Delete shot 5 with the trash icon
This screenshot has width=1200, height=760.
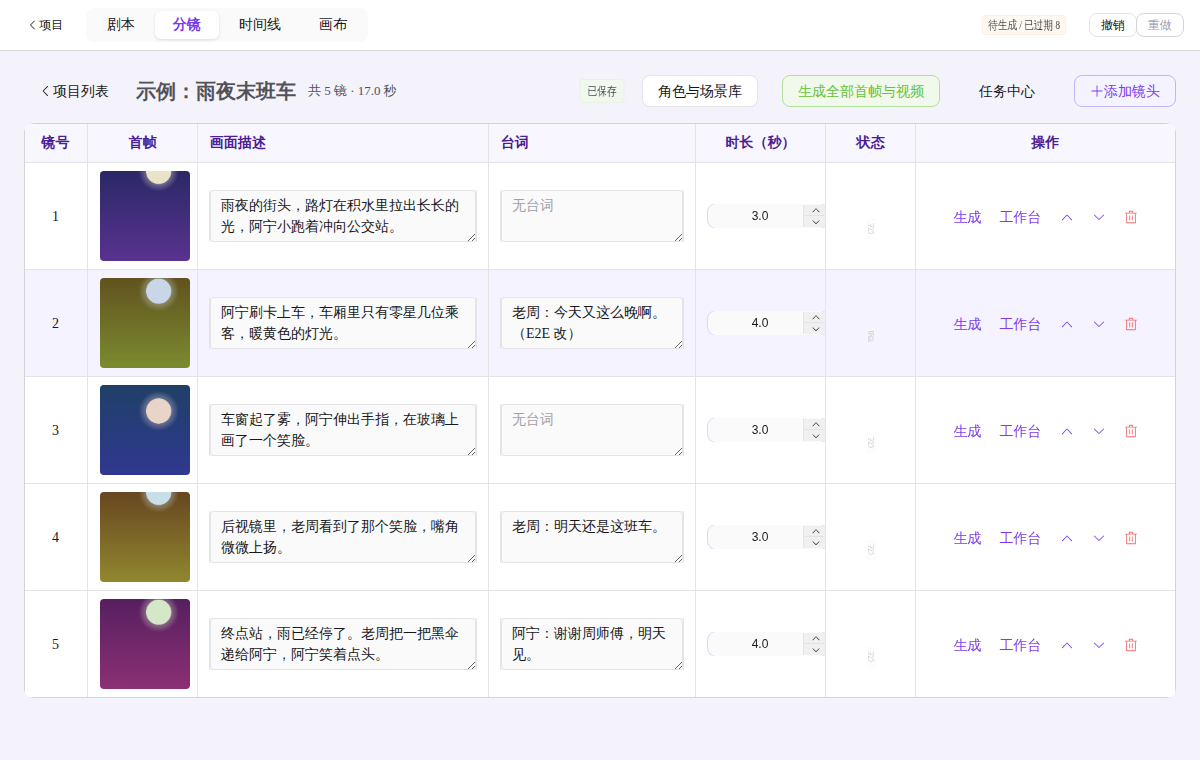click(x=1131, y=645)
